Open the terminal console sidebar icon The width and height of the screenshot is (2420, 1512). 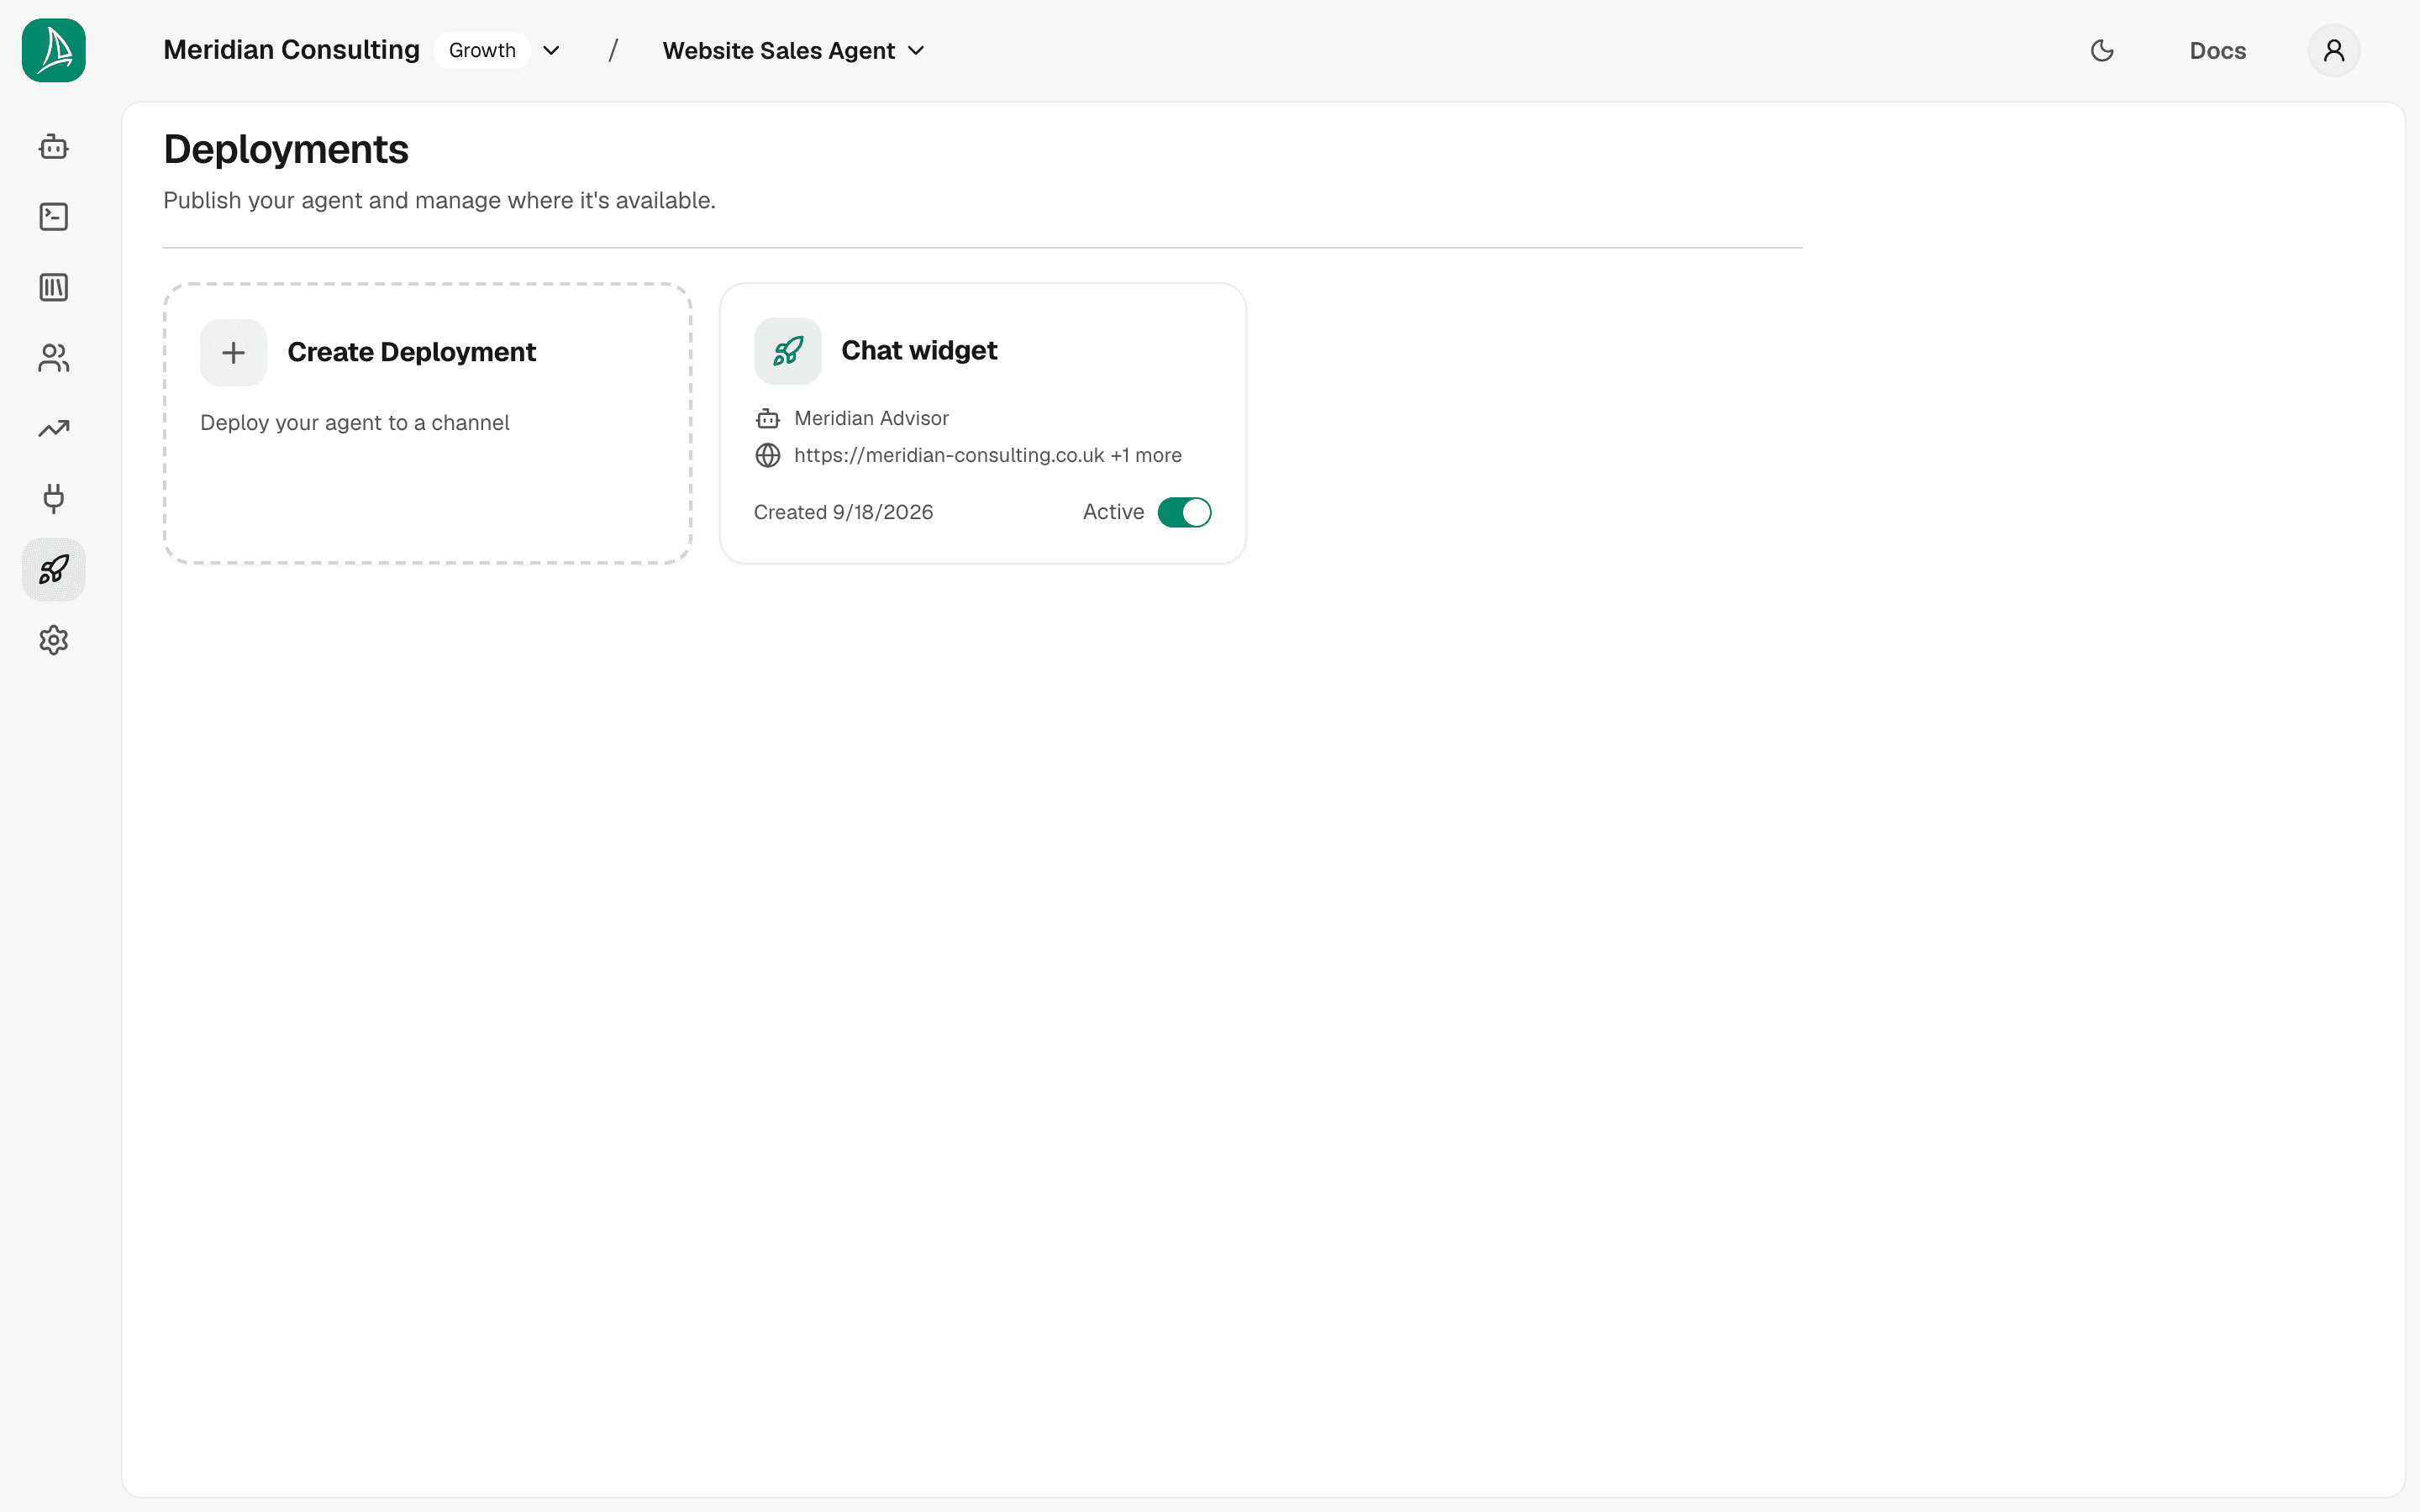[54, 217]
